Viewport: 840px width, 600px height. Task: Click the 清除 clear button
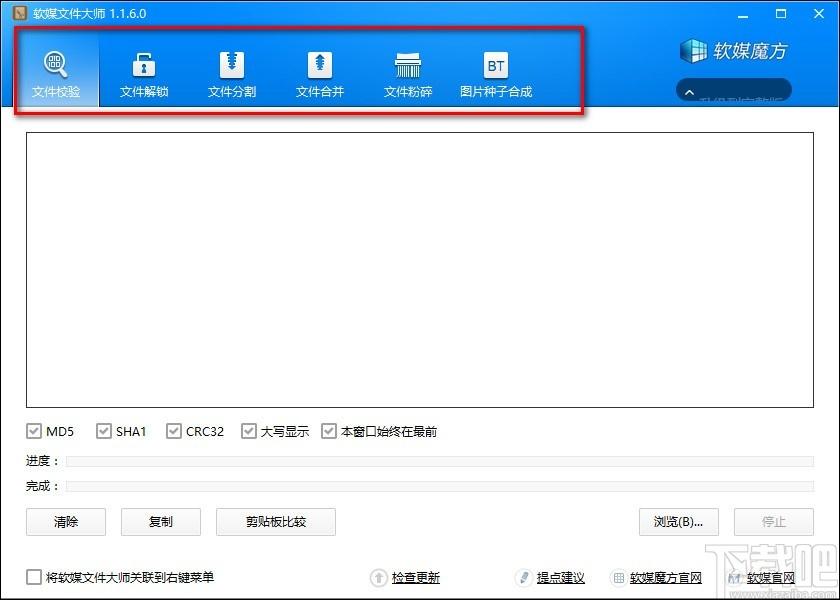click(66, 522)
